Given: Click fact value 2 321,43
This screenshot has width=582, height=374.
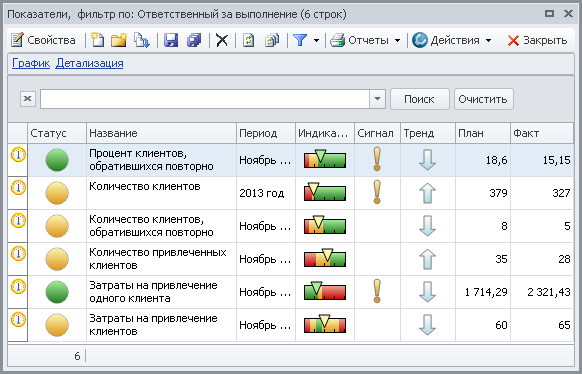Looking at the screenshot, I should point(549,292).
